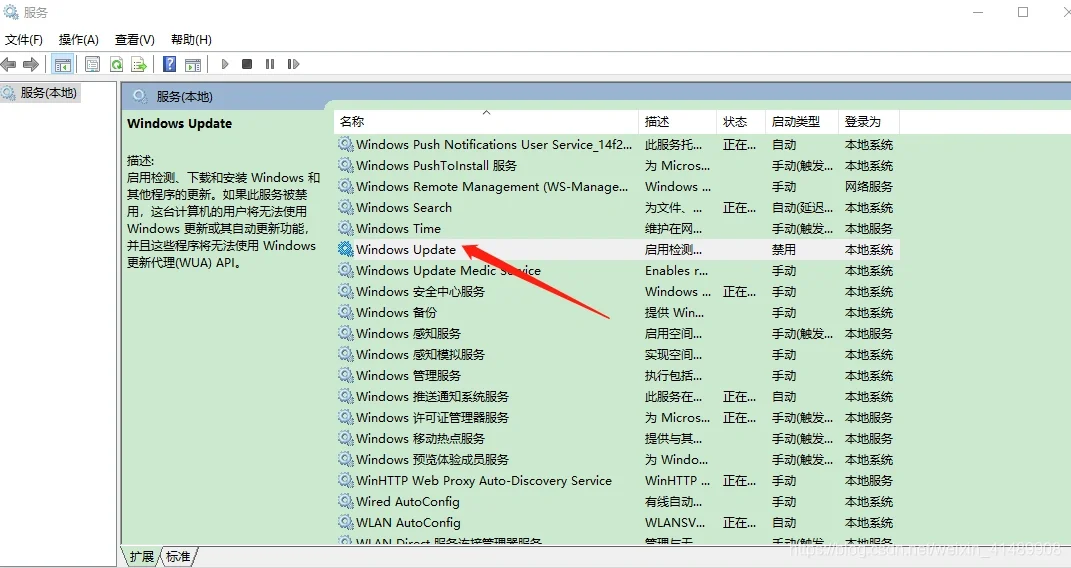Click gear icon beside Windows 移动热点服务
This screenshot has width=1071, height=568.
[x=346, y=439]
